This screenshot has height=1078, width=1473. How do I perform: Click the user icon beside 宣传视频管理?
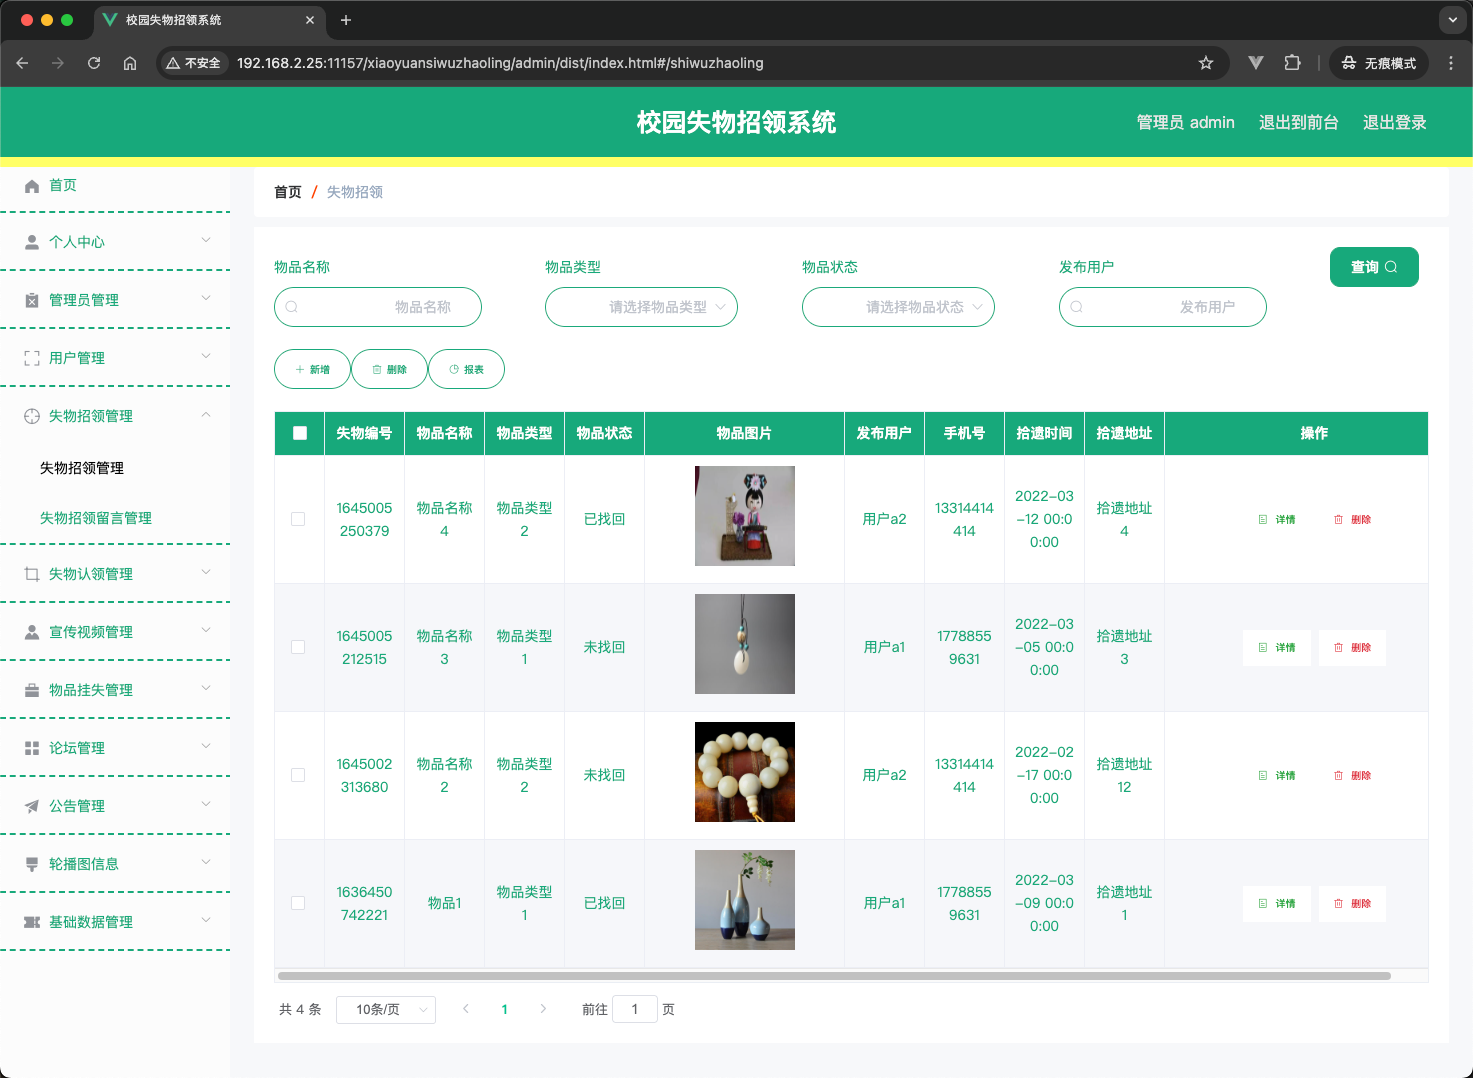tap(32, 632)
